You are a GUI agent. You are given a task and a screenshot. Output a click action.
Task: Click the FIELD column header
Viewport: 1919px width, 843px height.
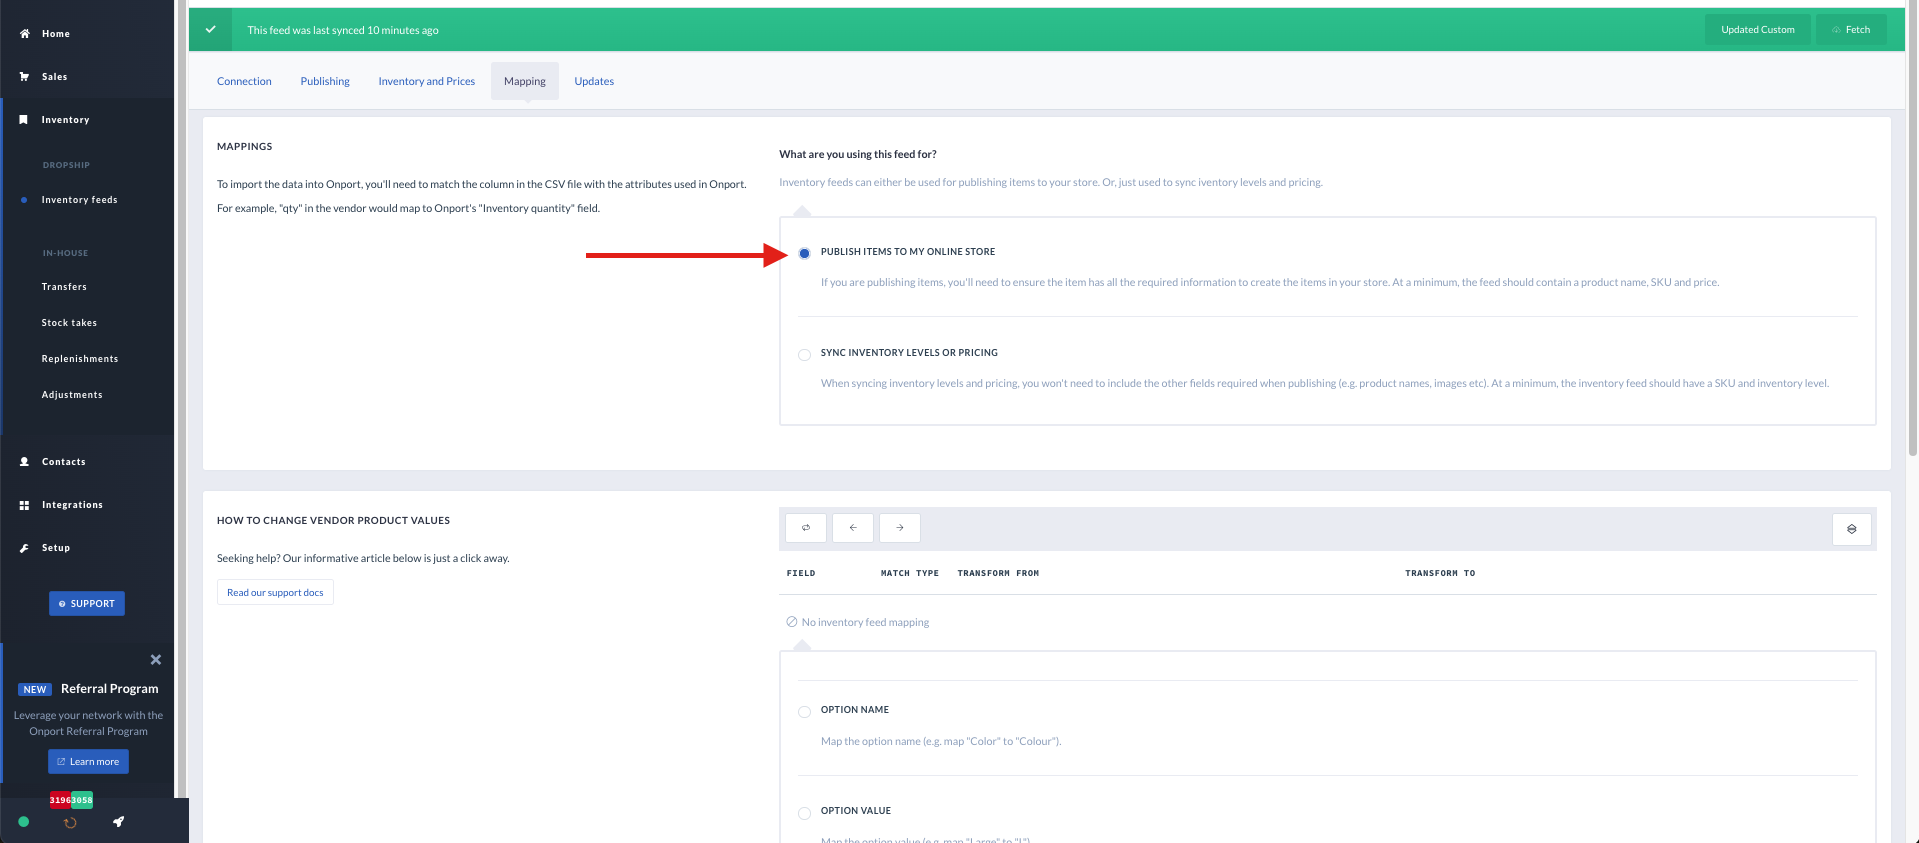pyautogui.click(x=801, y=573)
